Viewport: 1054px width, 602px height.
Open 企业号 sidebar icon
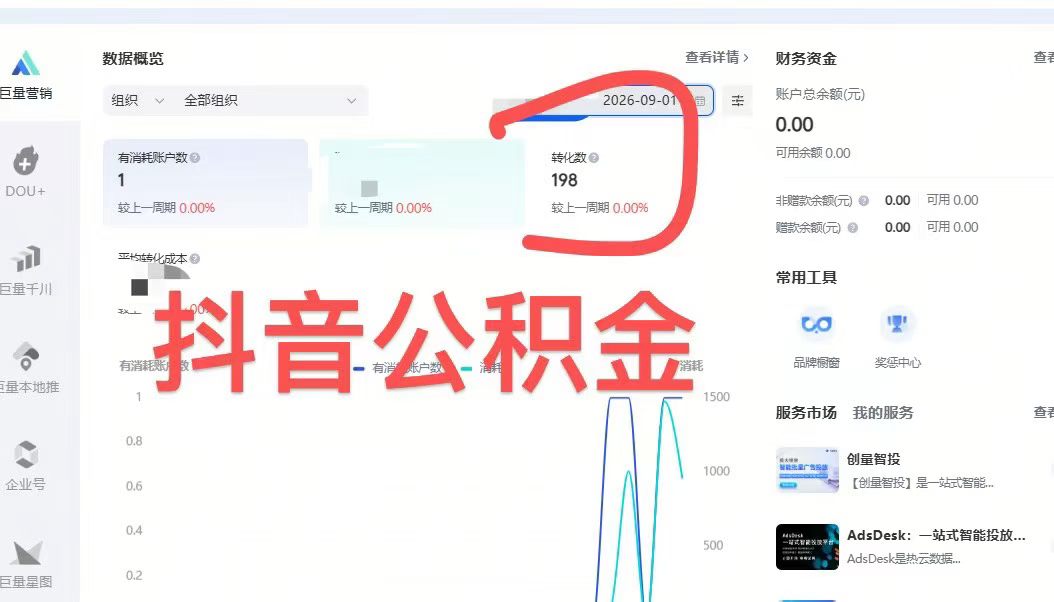[x=26, y=454]
